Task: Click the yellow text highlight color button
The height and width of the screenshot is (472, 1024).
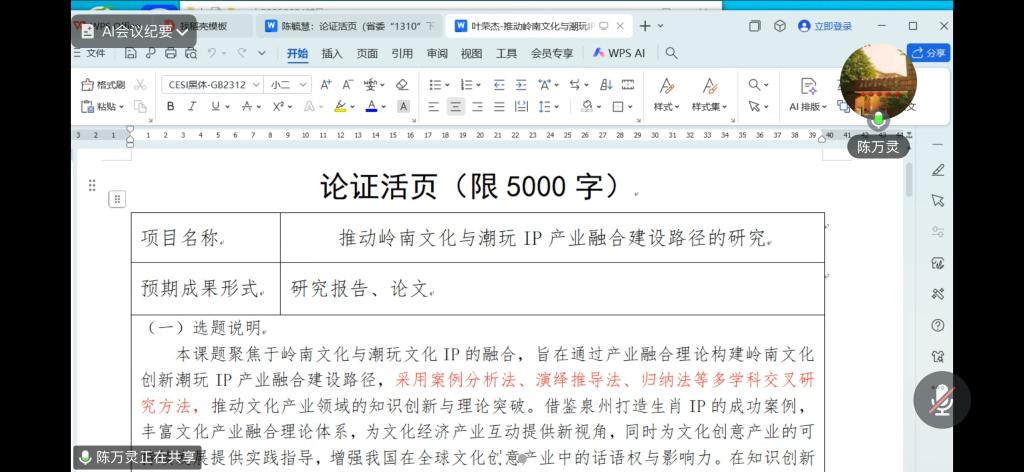Action: click(340, 106)
